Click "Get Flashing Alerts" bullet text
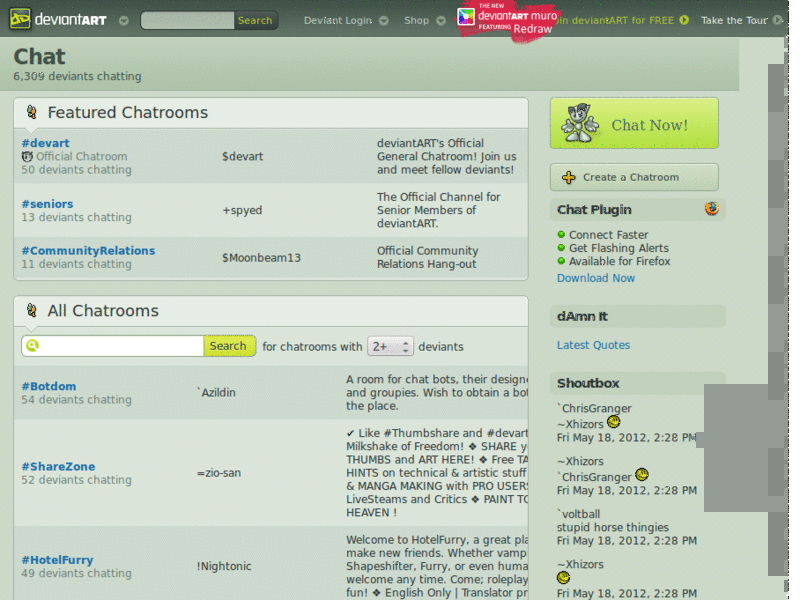Screen dimensions: 800x600 coord(619,248)
